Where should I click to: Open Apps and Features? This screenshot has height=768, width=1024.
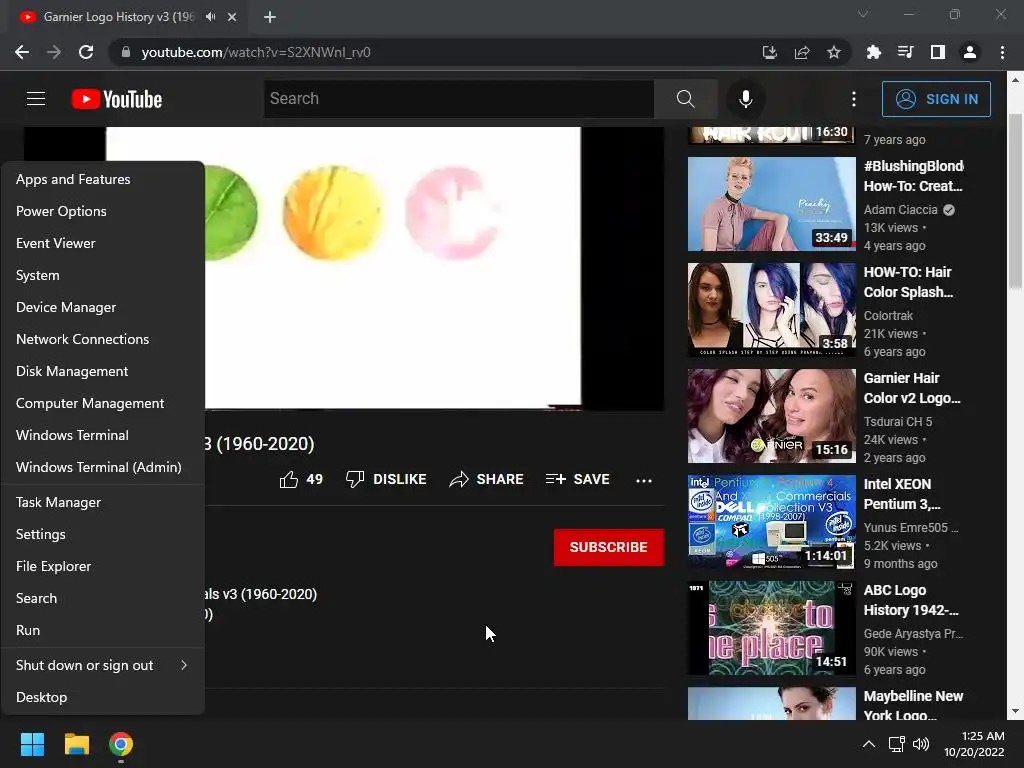pyautogui.click(x=103, y=179)
